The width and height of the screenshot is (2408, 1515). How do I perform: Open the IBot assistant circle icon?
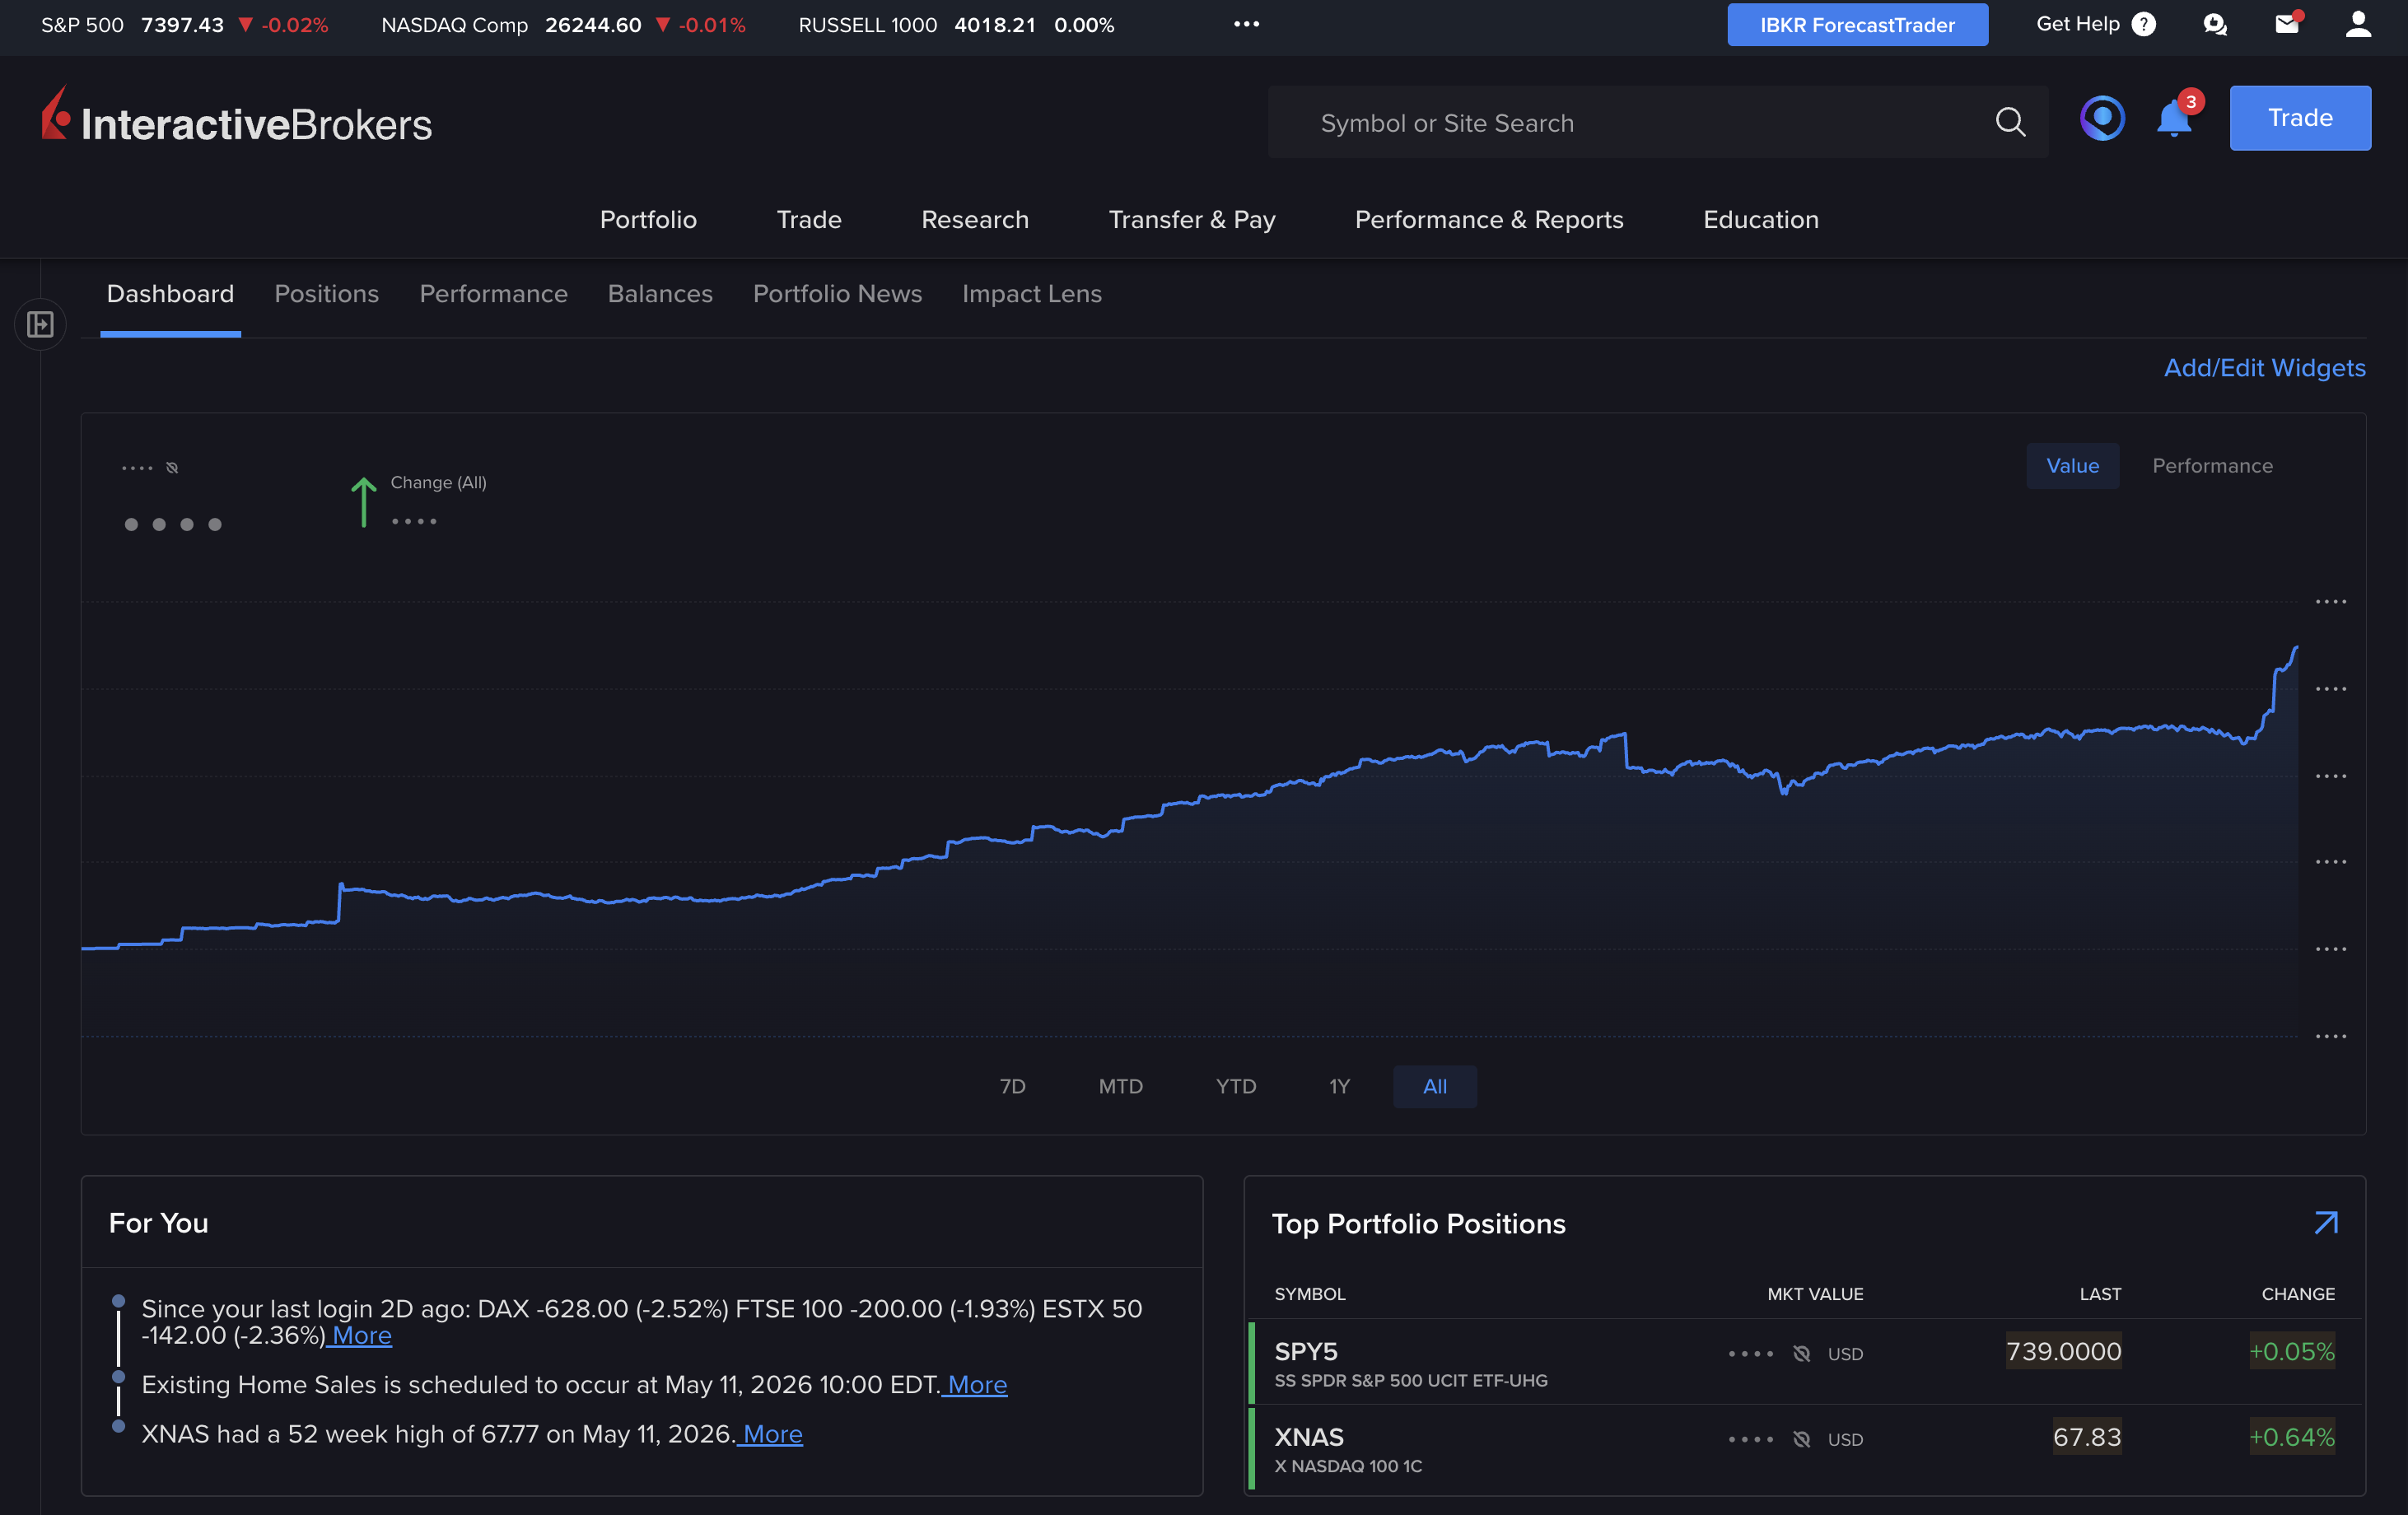[2102, 118]
